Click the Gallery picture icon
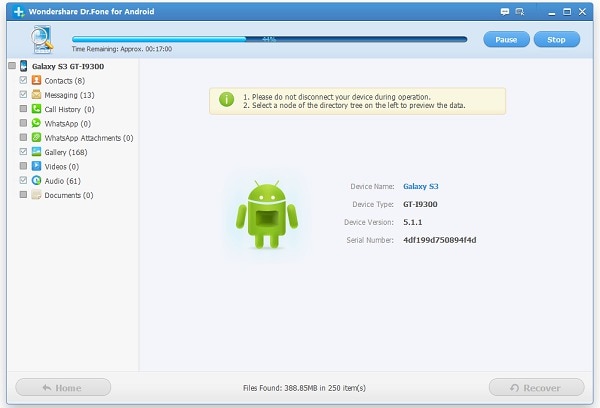This screenshot has width=600, height=408. point(36,152)
